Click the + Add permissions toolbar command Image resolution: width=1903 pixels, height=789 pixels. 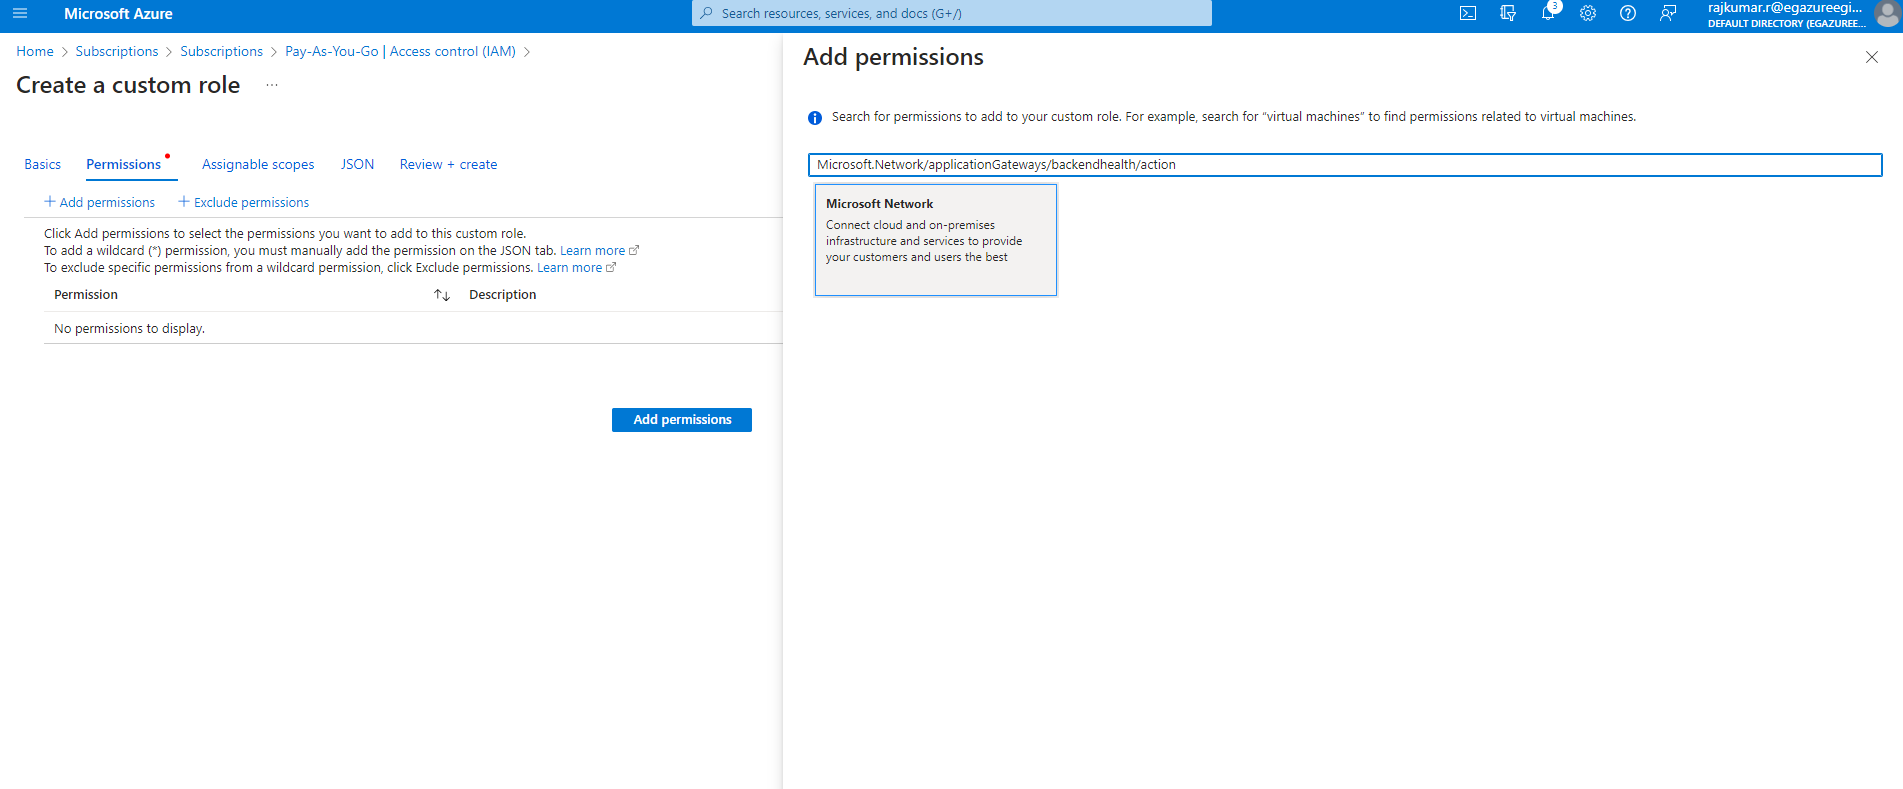(x=100, y=202)
